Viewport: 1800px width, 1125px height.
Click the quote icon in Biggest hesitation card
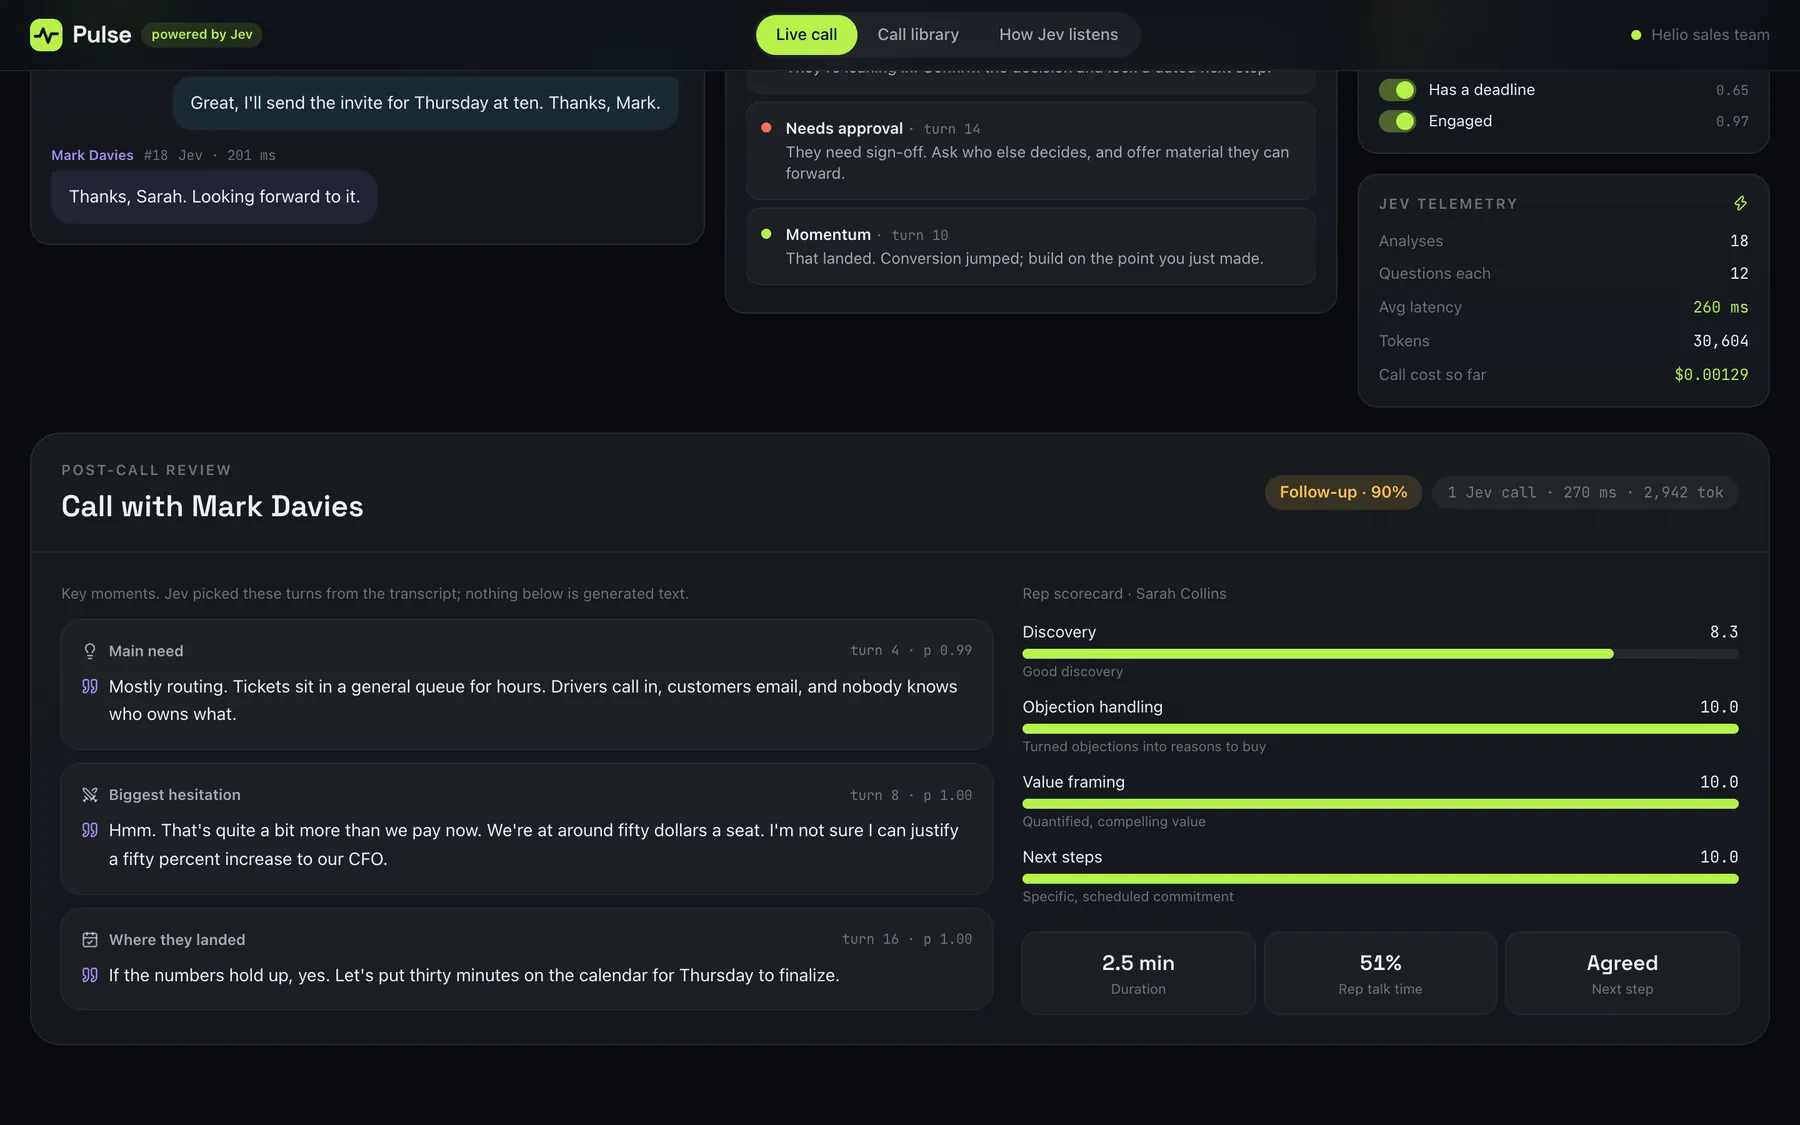[90, 830]
